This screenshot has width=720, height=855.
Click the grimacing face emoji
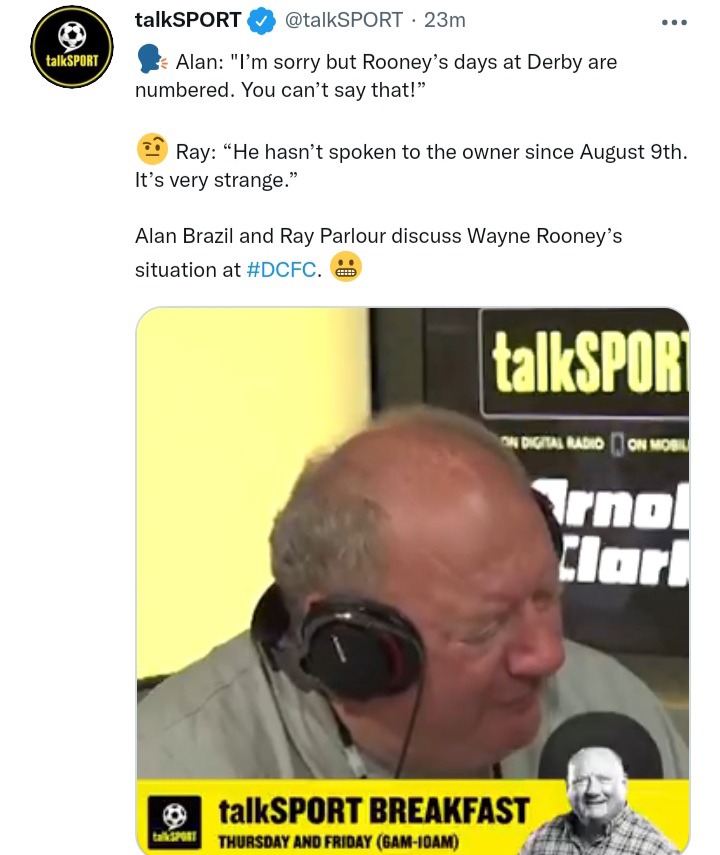coord(346,266)
